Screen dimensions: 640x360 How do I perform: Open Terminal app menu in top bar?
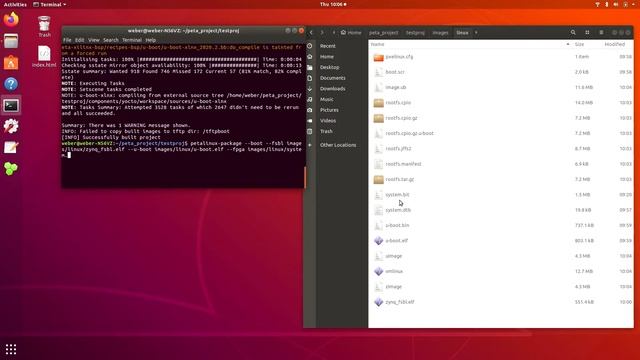click(x=49, y=4)
